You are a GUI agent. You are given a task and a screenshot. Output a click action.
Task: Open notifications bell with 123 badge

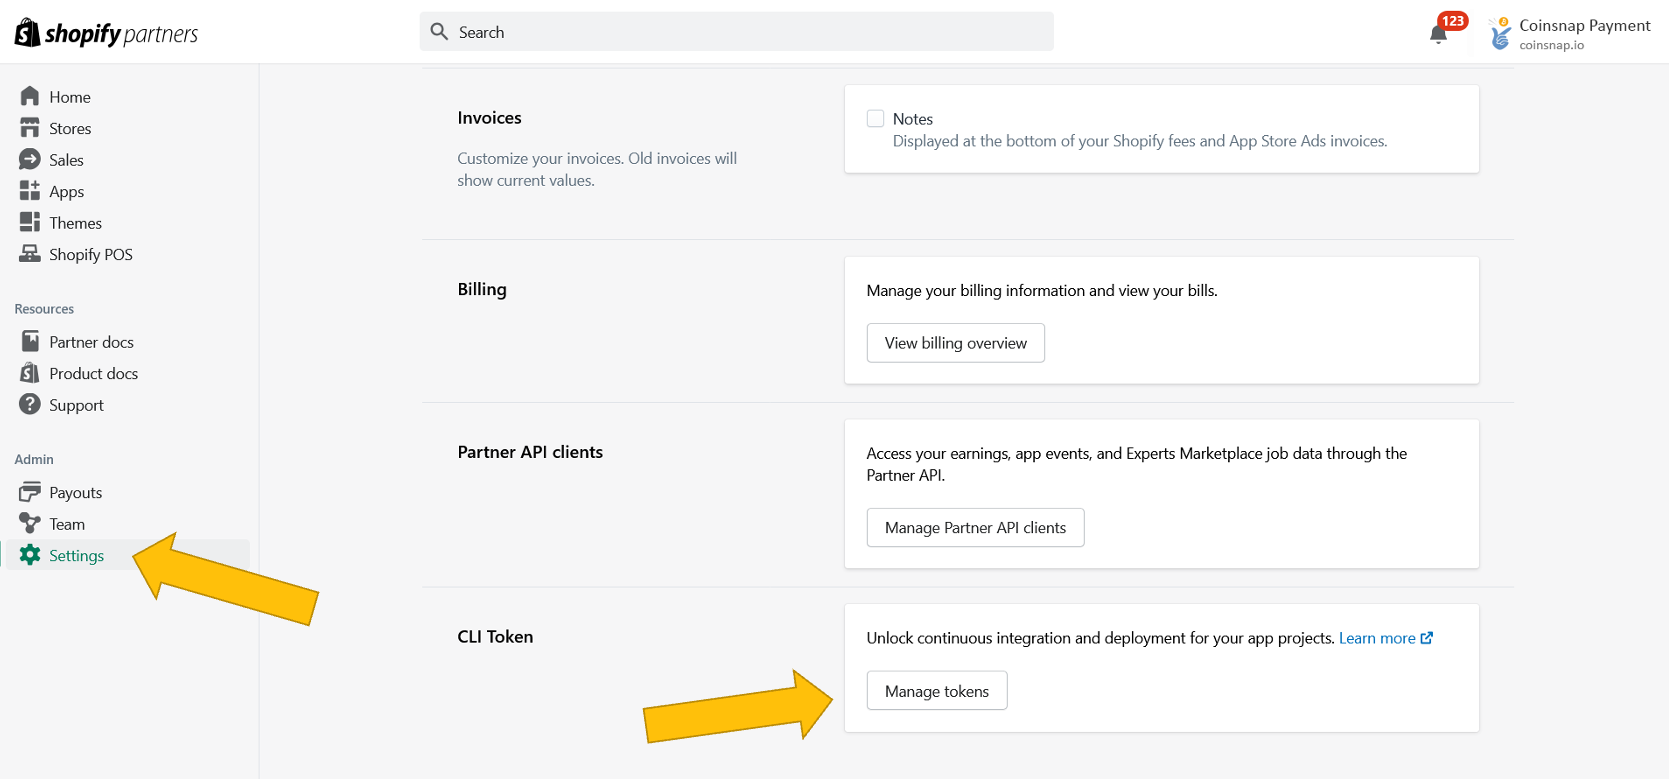pos(1439,33)
